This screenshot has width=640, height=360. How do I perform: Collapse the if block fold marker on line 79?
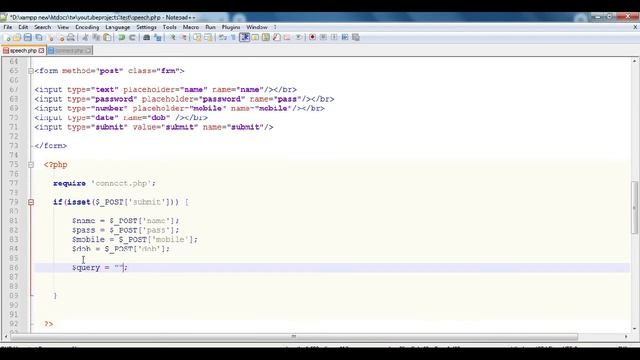[x=31, y=202]
